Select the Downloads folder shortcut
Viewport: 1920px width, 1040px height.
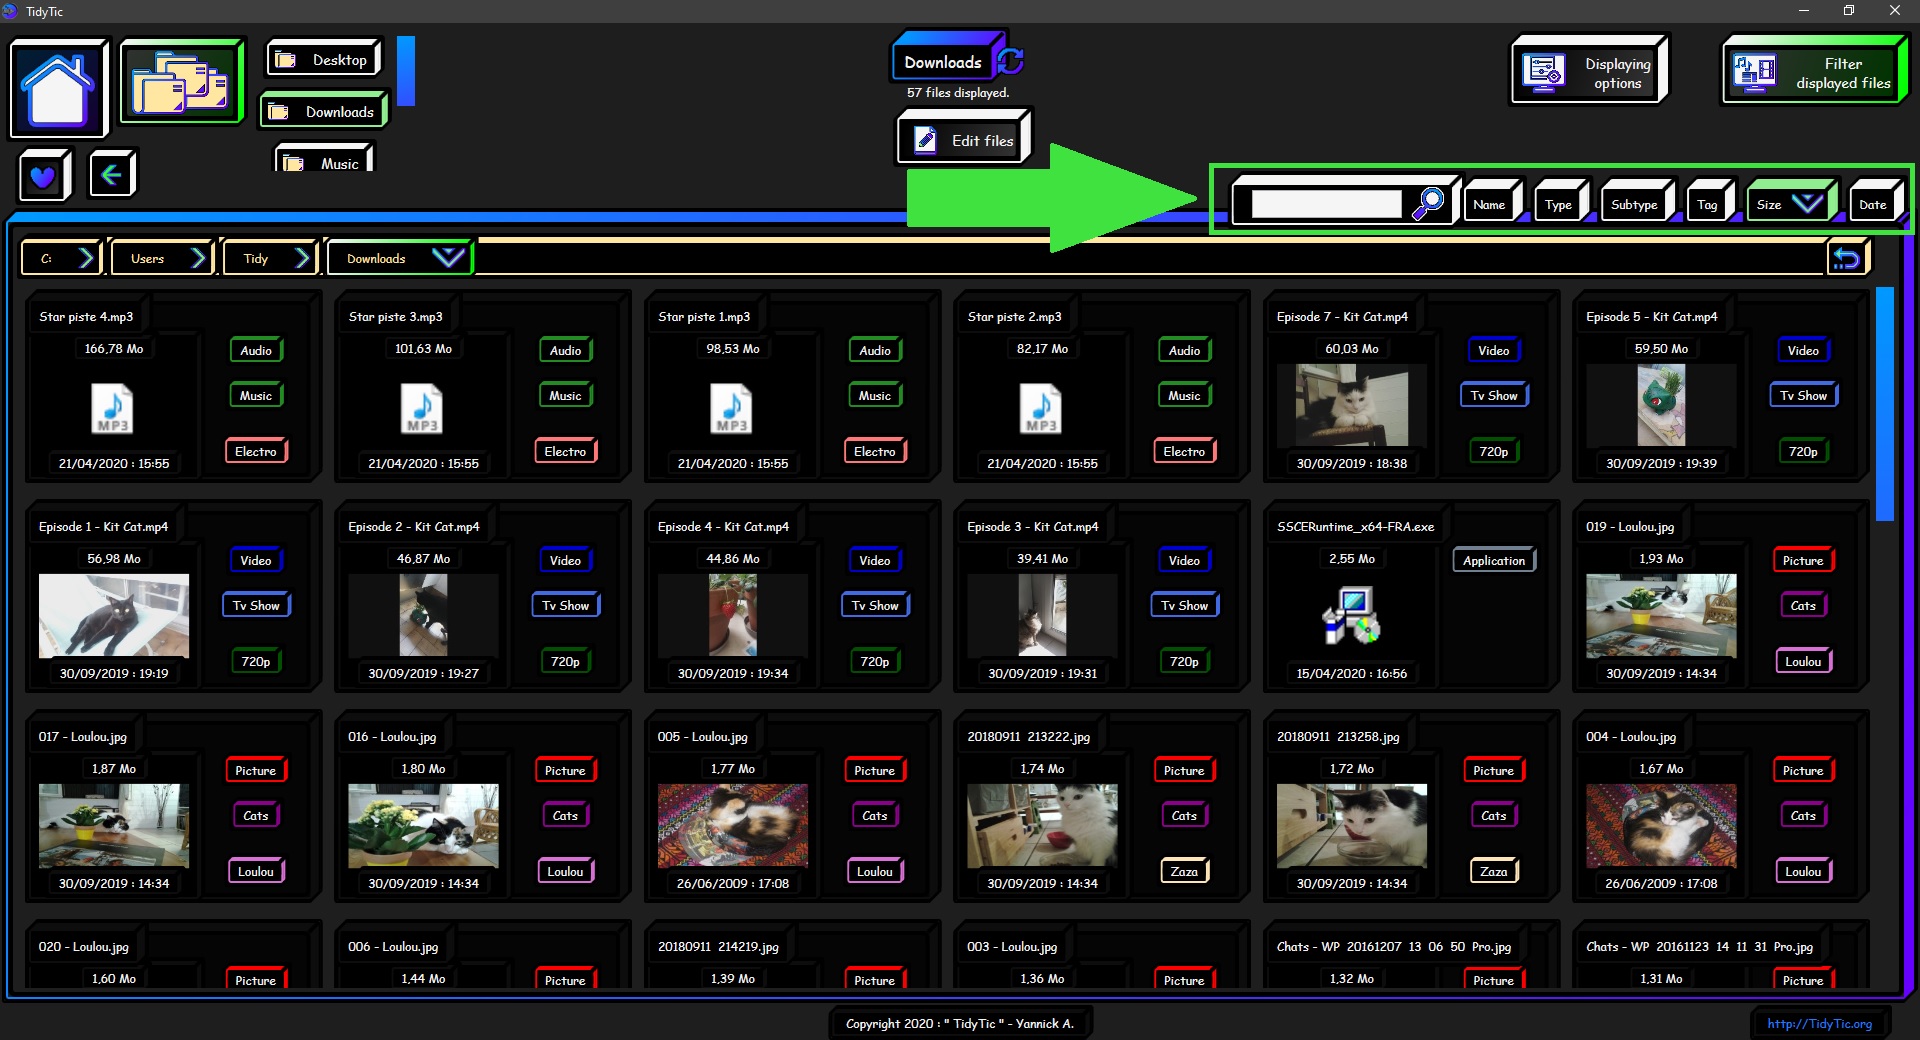point(324,112)
